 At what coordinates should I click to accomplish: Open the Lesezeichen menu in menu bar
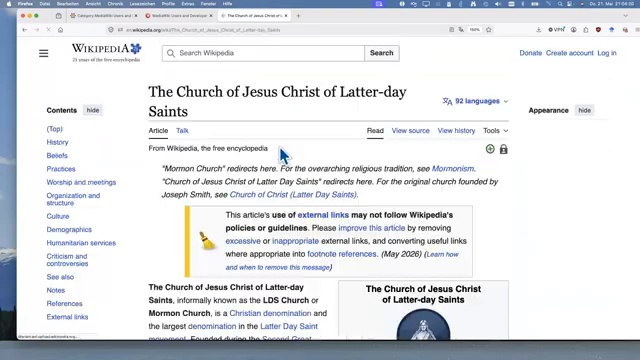click(x=142, y=4)
